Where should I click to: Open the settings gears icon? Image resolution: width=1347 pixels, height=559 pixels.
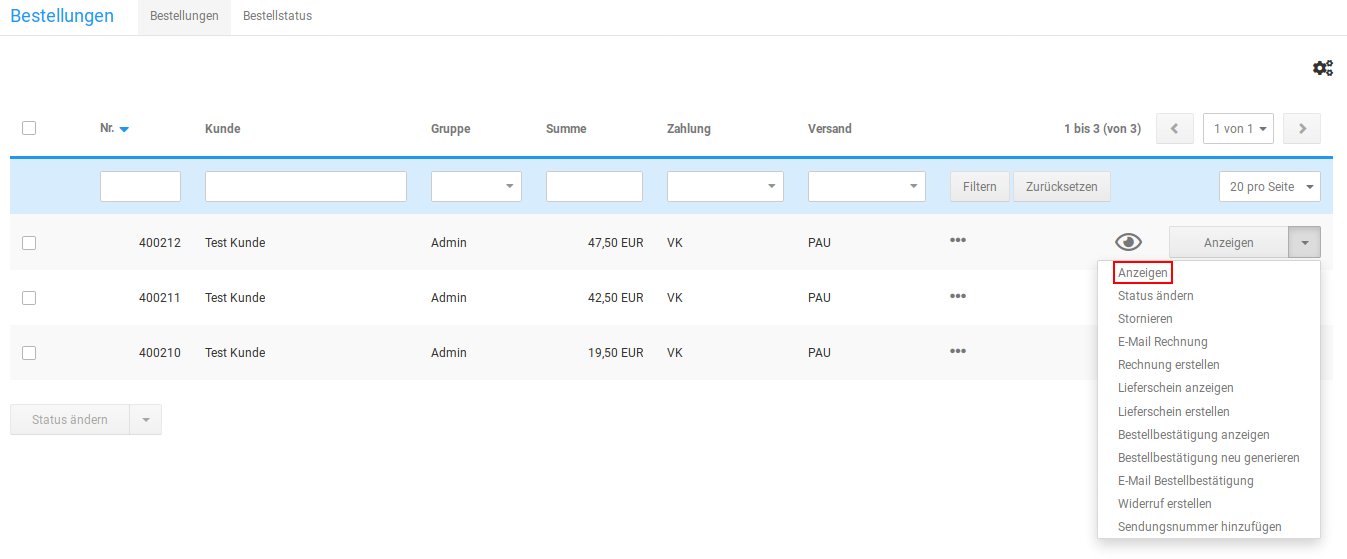[1322, 68]
